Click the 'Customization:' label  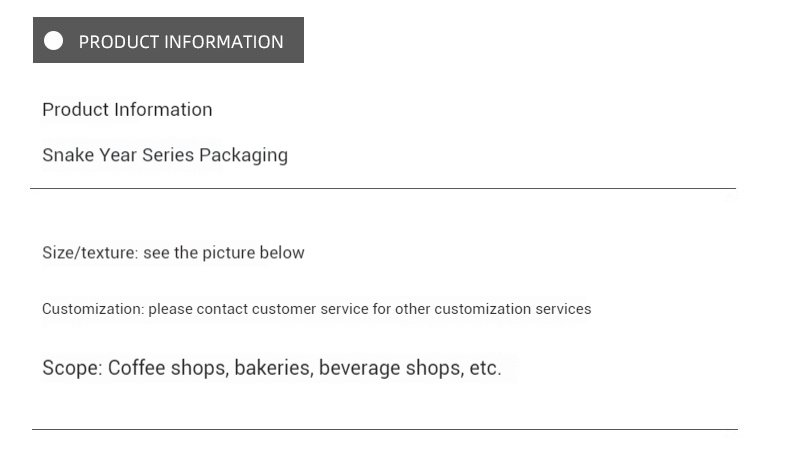pos(93,309)
